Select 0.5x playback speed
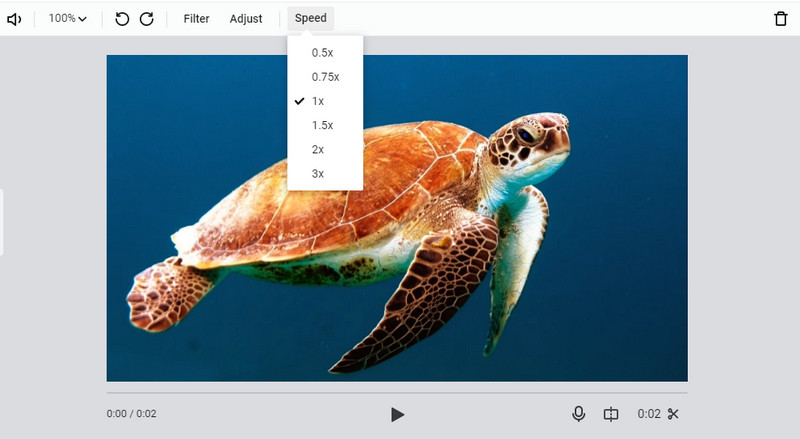 [322, 53]
